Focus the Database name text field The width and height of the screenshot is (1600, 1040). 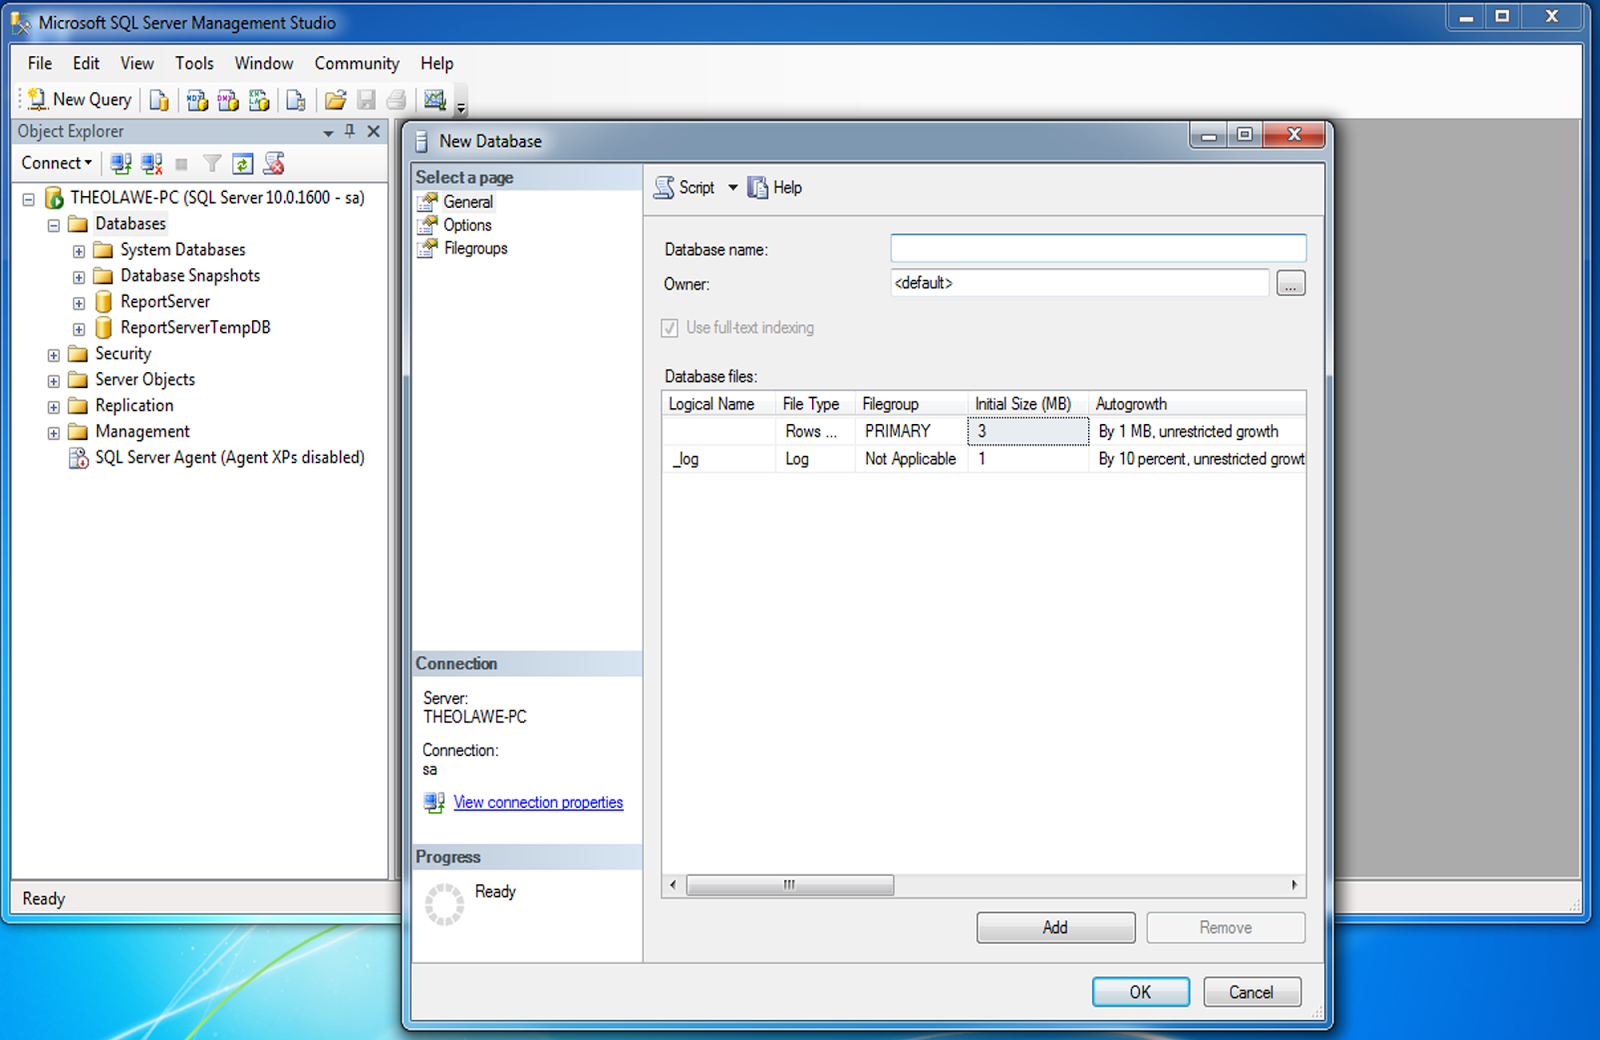[1098, 248]
